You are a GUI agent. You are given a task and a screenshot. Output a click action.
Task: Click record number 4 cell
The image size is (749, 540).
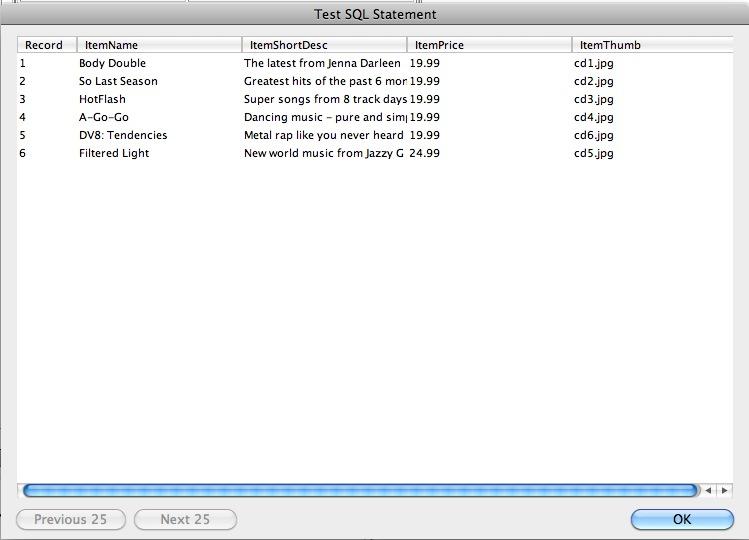[x=22, y=118]
